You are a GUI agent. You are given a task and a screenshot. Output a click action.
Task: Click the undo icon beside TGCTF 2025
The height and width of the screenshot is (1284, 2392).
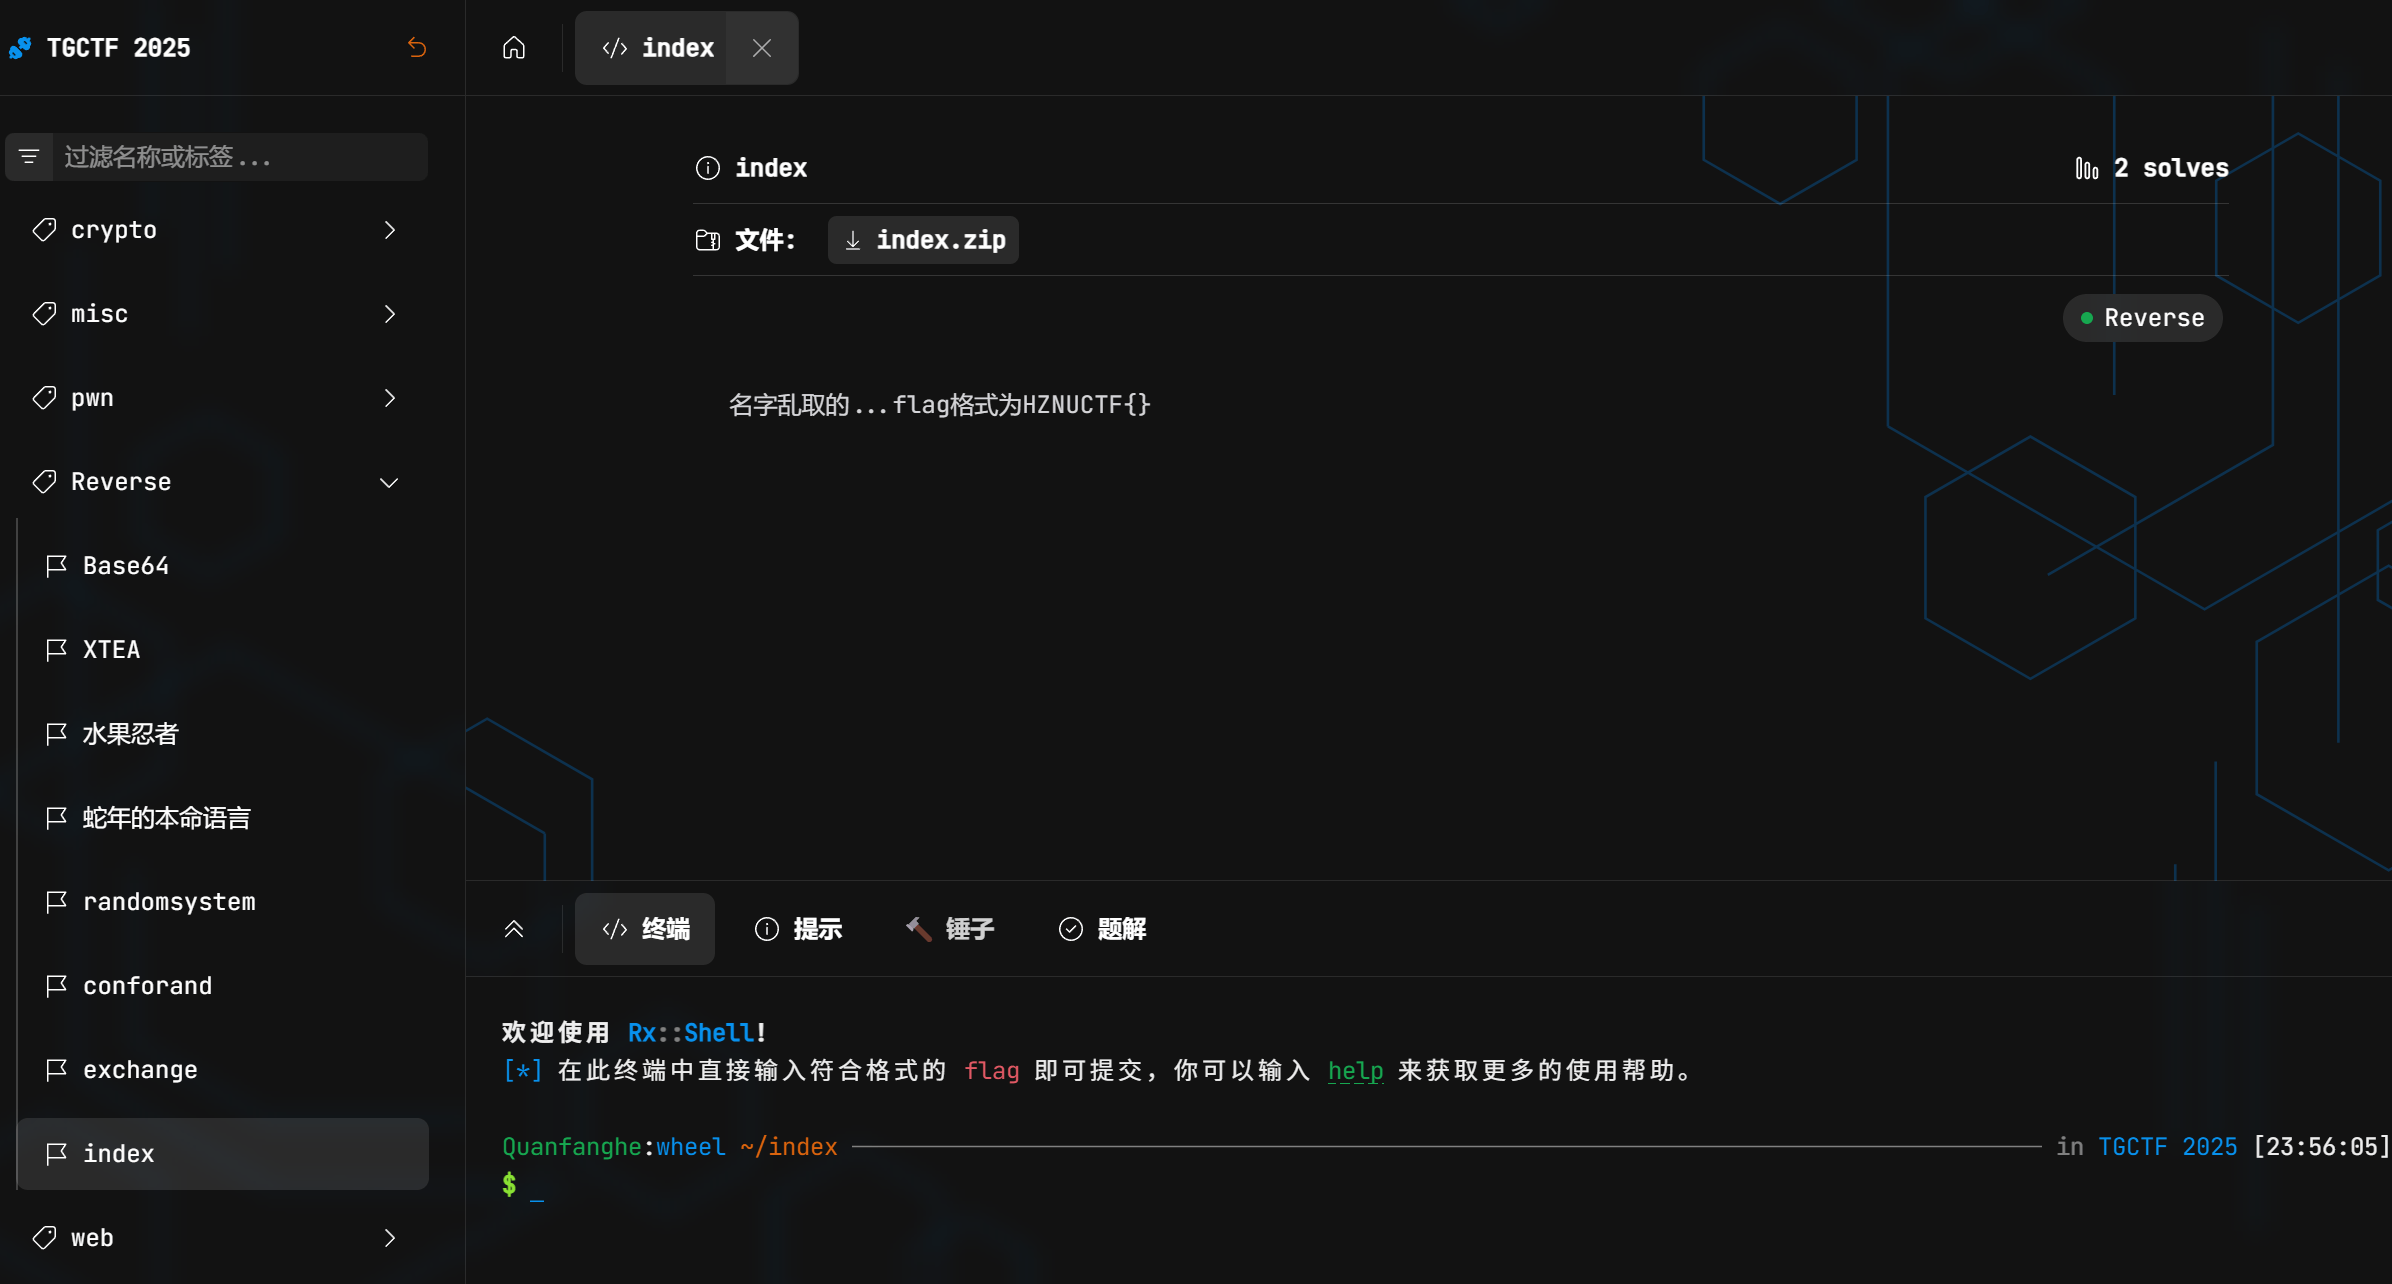click(417, 47)
